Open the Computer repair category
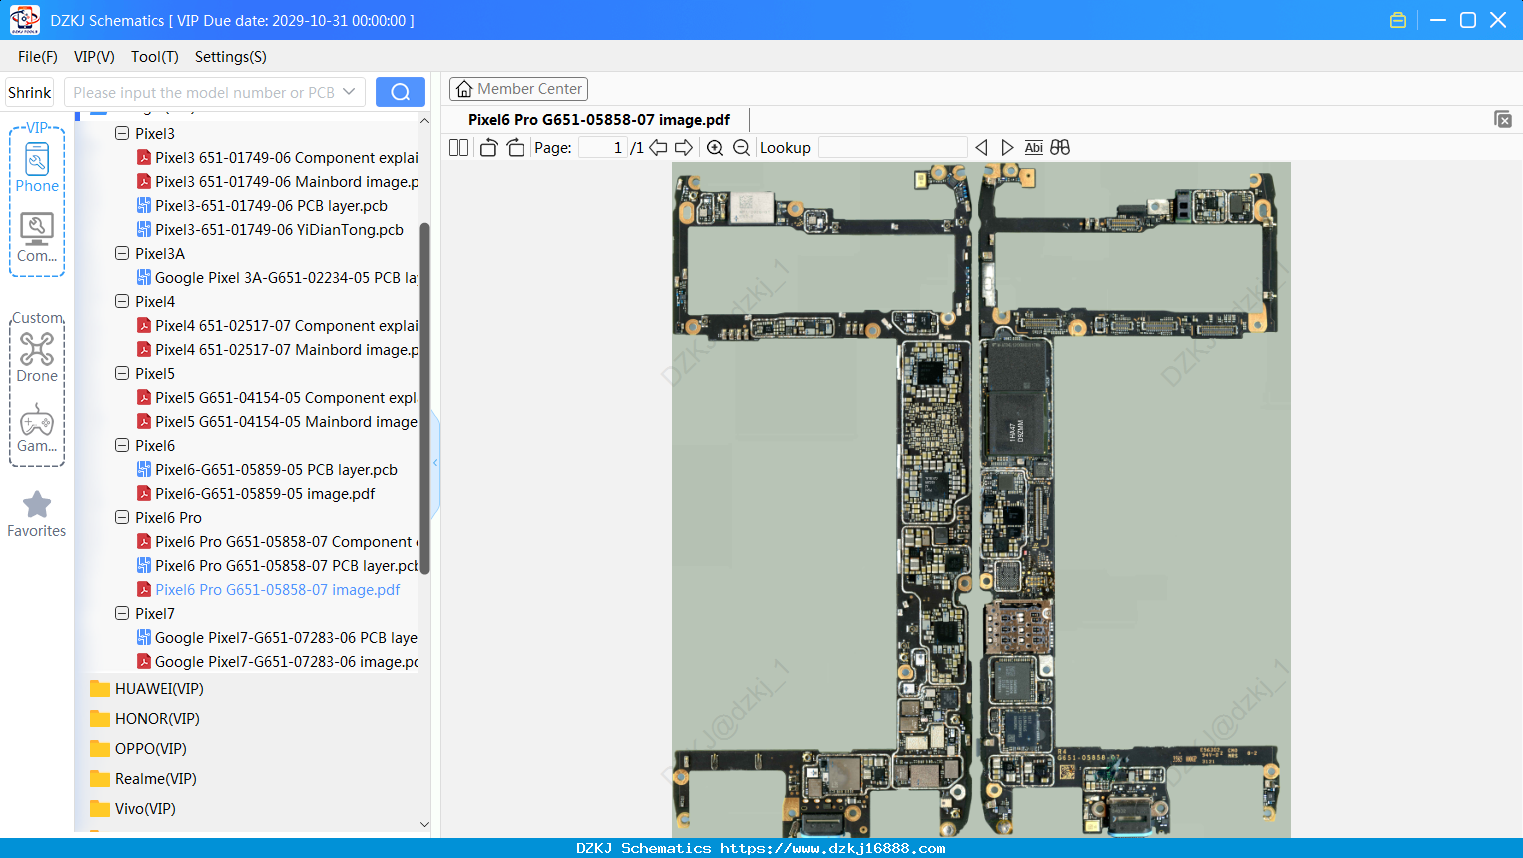The height and width of the screenshot is (858, 1523). pos(37,238)
